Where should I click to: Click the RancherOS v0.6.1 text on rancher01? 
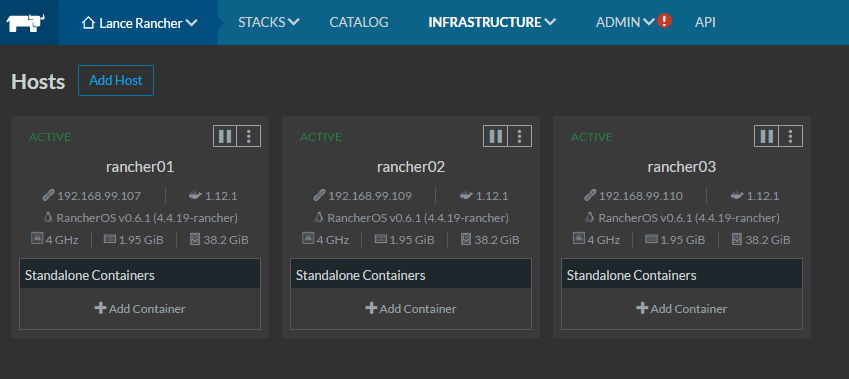[x=147, y=218]
